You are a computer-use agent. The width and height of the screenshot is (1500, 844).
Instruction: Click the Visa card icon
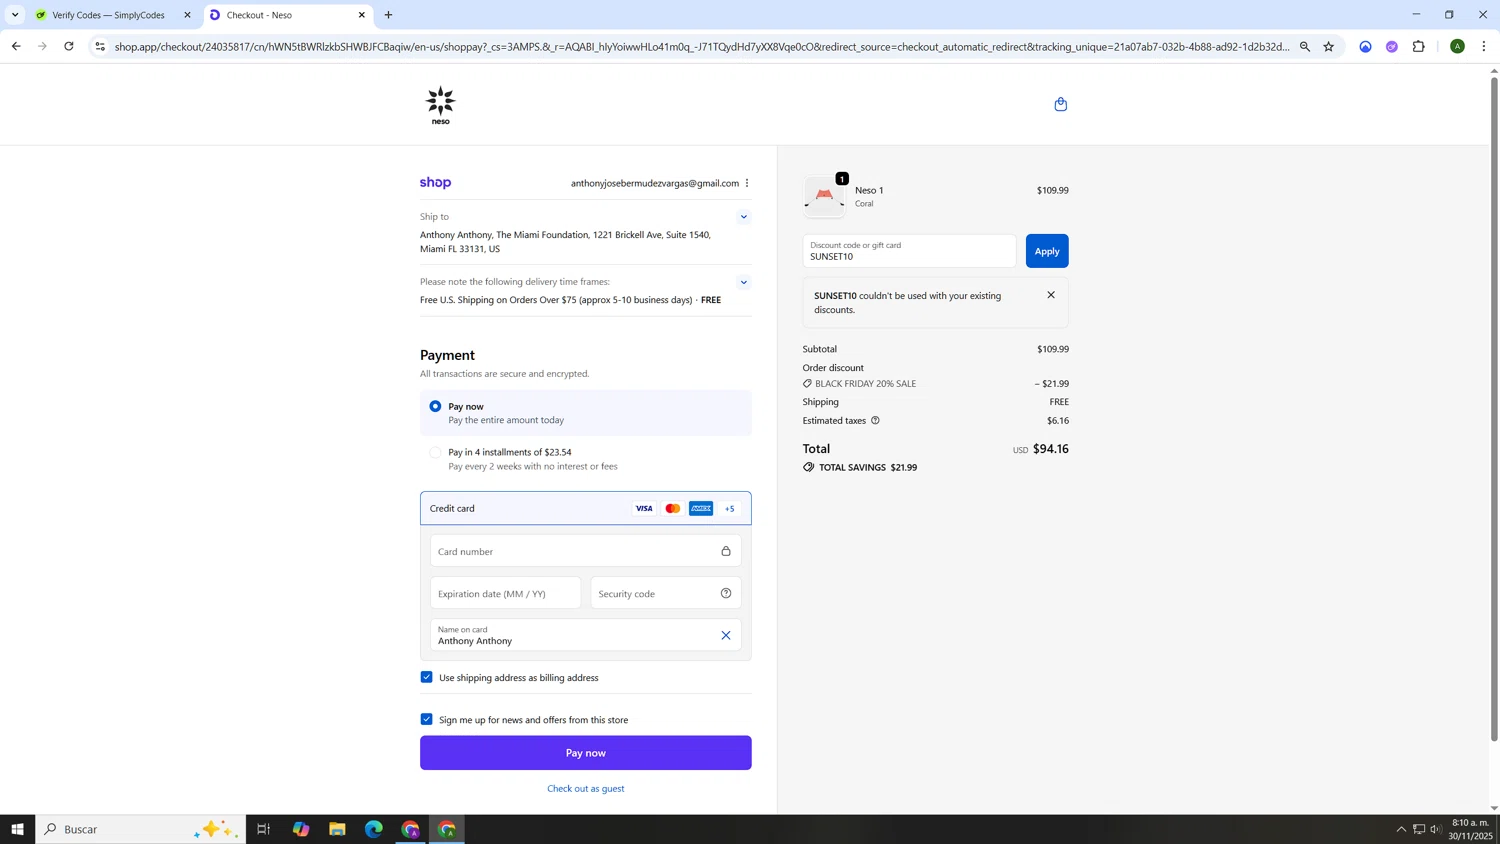pyautogui.click(x=644, y=509)
